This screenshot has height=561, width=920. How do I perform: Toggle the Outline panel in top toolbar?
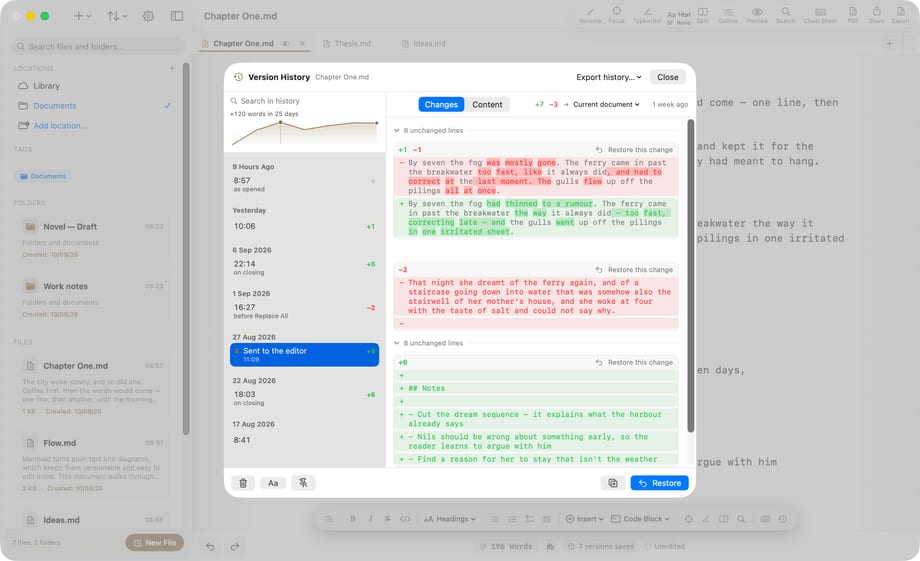point(728,15)
